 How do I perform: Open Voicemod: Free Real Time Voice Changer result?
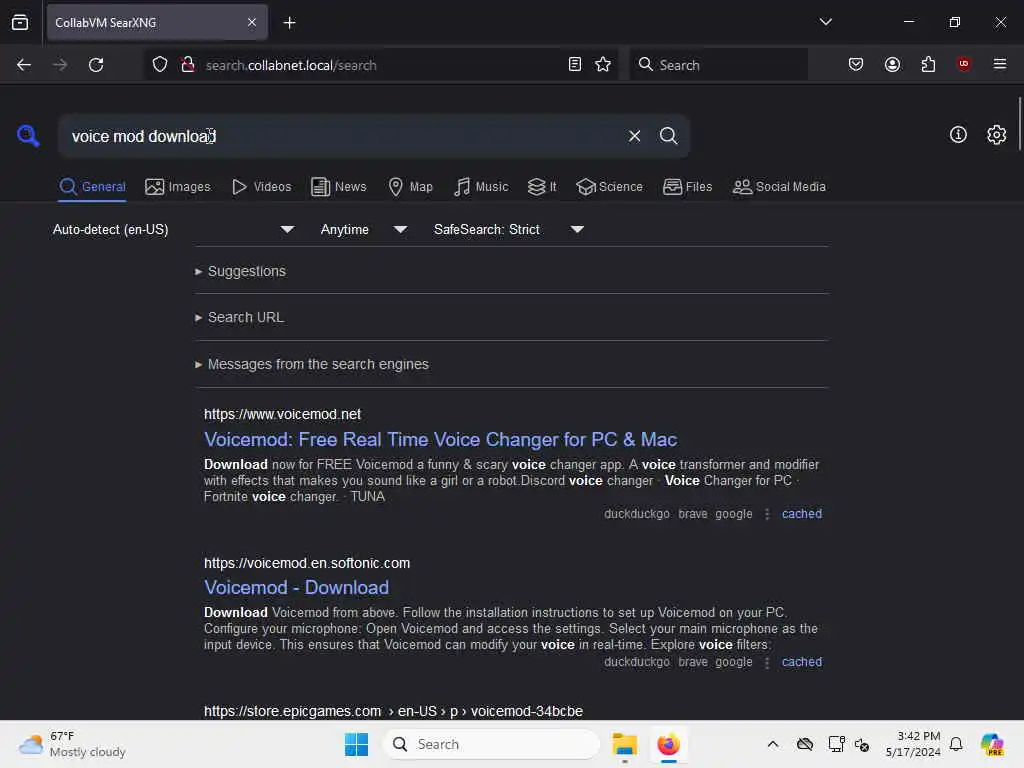coord(440,440)
